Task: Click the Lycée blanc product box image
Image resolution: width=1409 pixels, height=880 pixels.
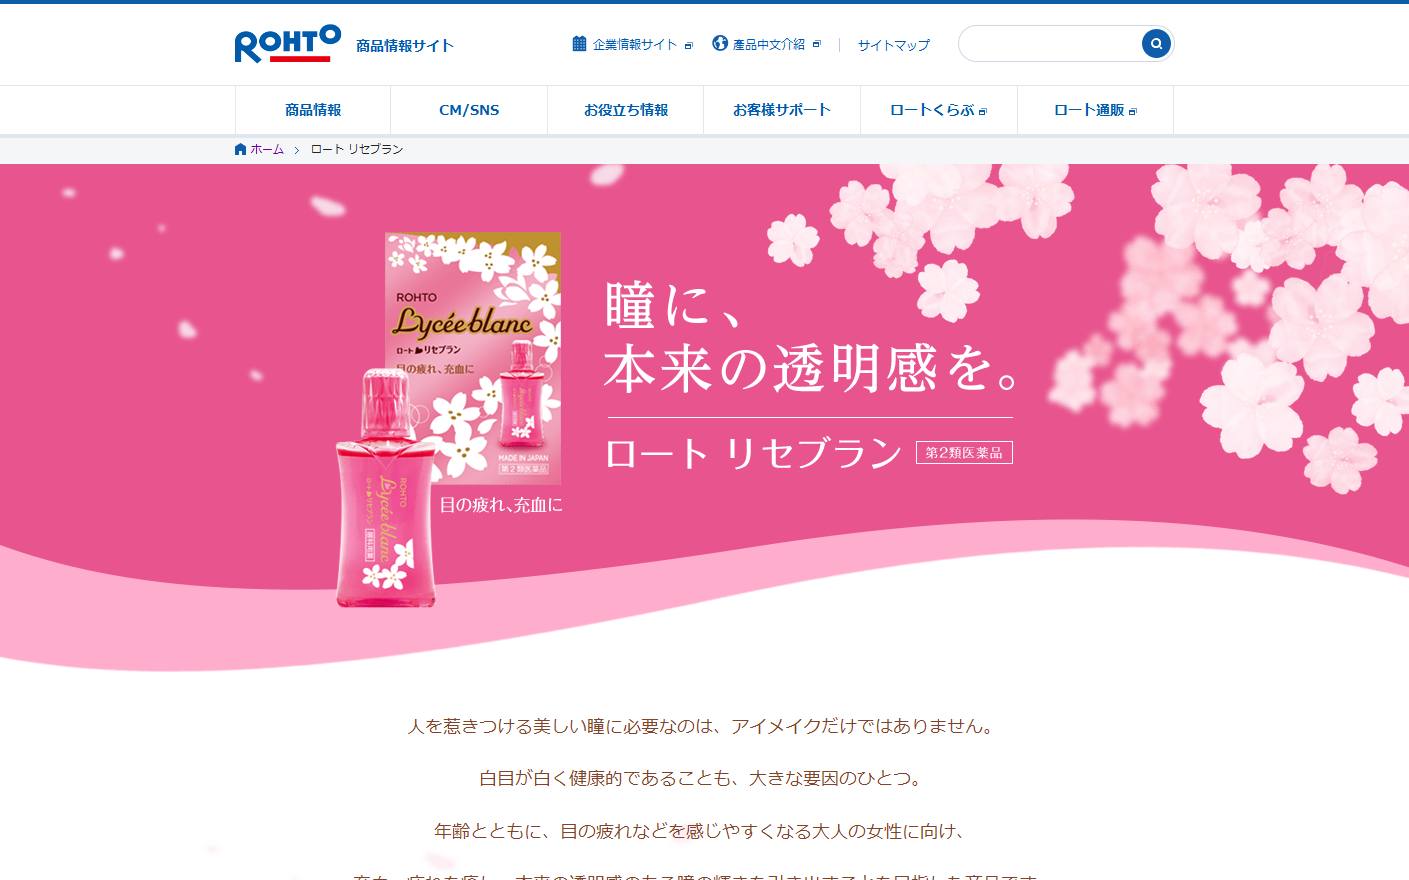Action: (x=473, y=357)
